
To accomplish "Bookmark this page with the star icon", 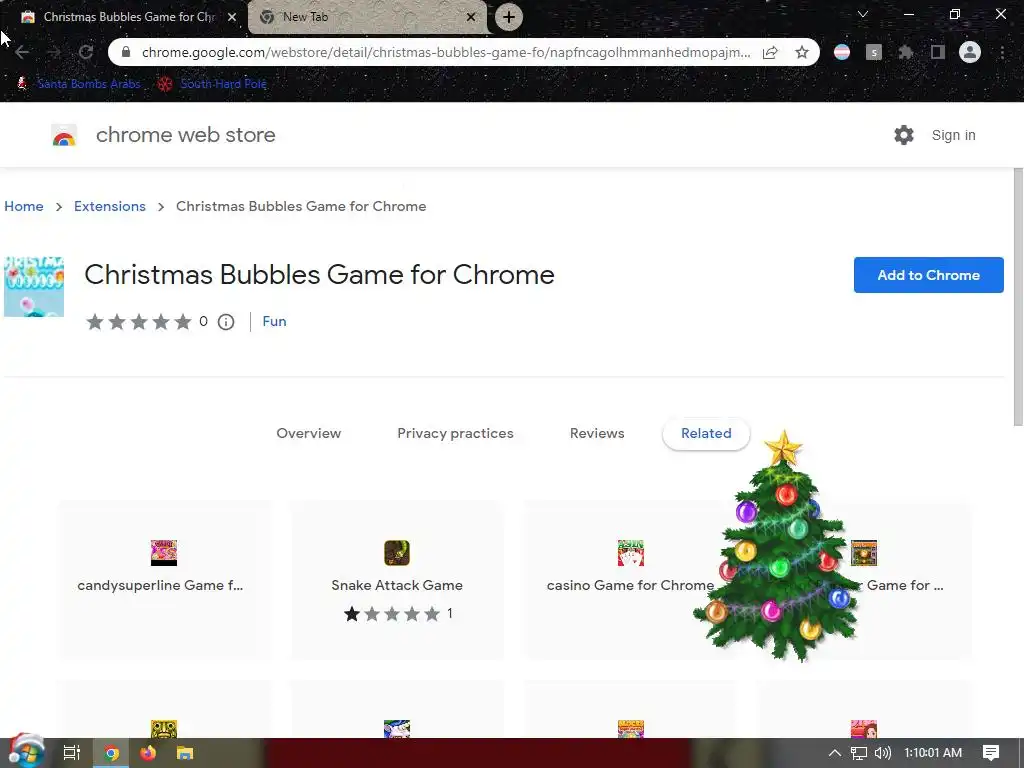I will [802, 52].
